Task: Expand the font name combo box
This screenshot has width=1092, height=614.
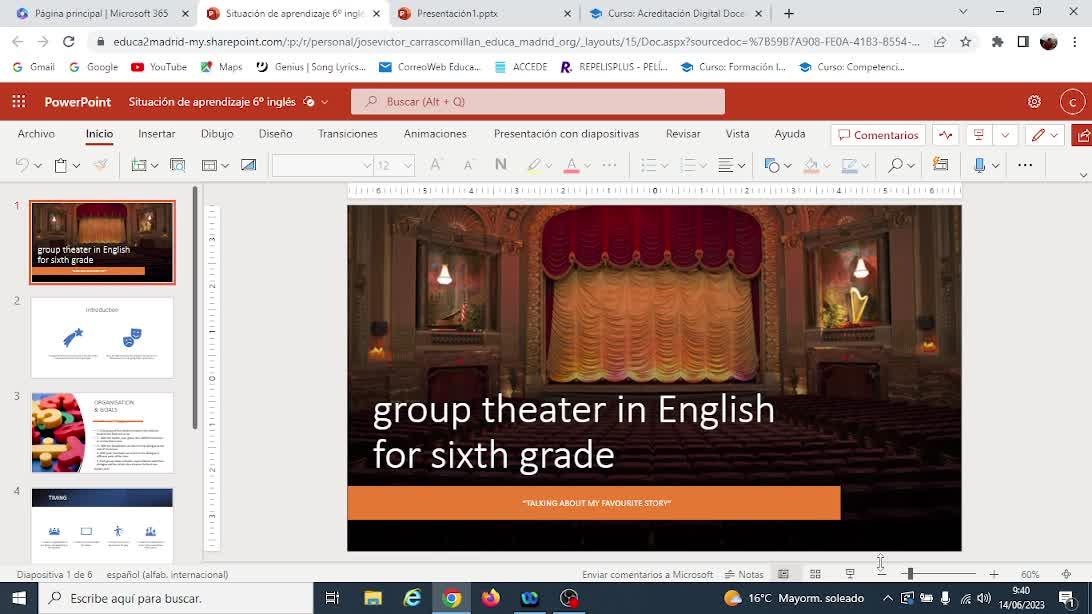Action: point(367,165)
